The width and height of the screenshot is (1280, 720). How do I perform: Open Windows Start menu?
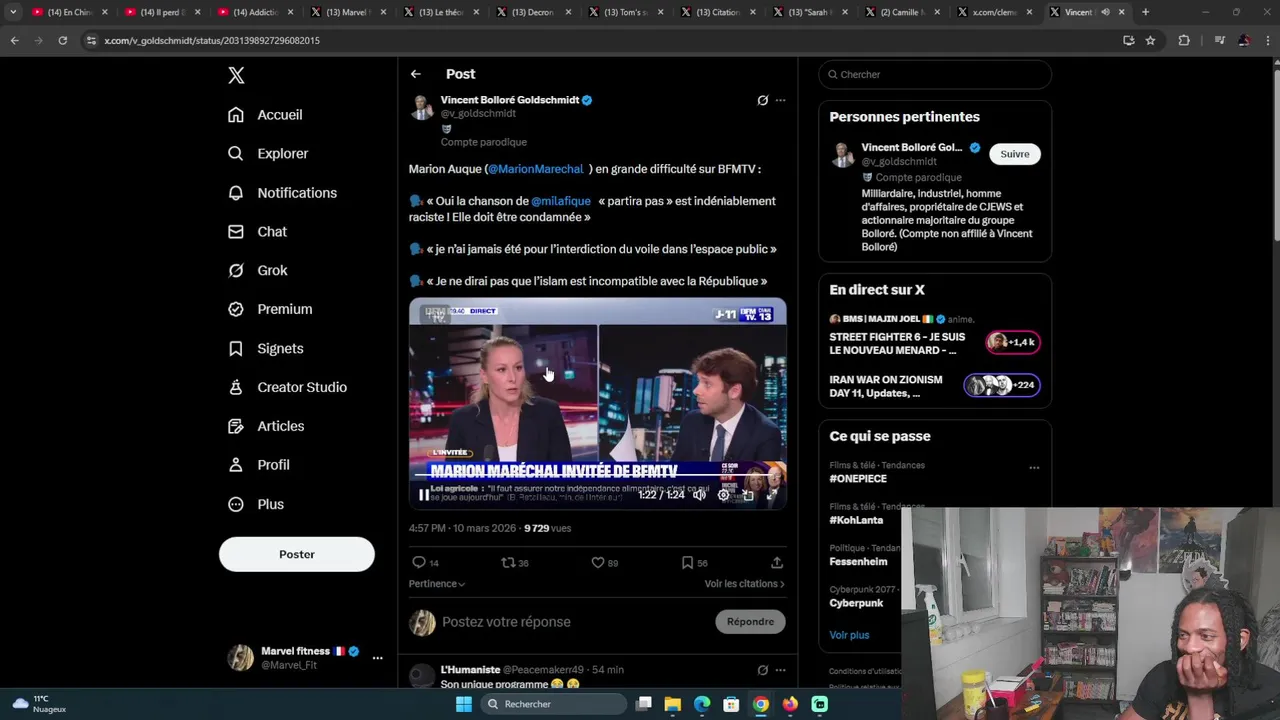464,704
